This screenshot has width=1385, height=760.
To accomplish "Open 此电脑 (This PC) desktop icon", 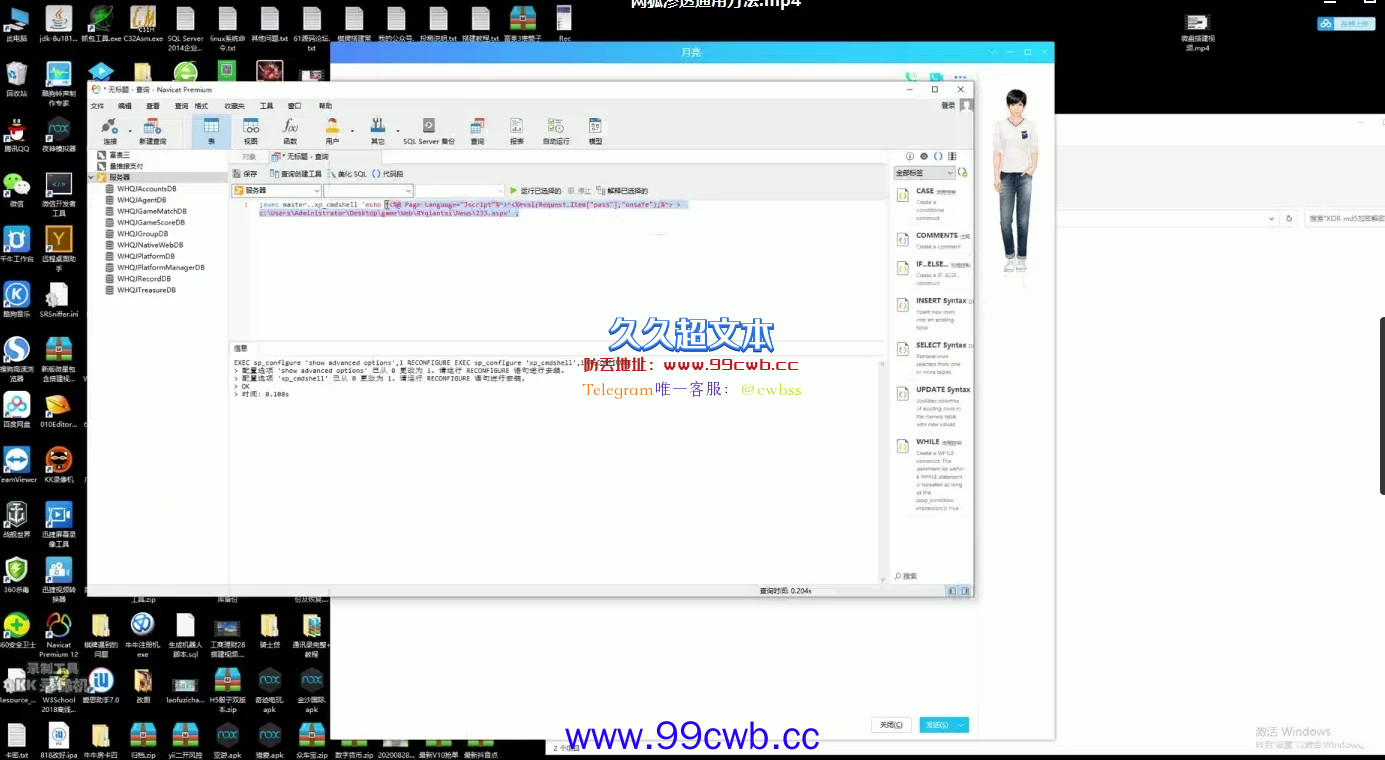I will (x=16, y=24).
